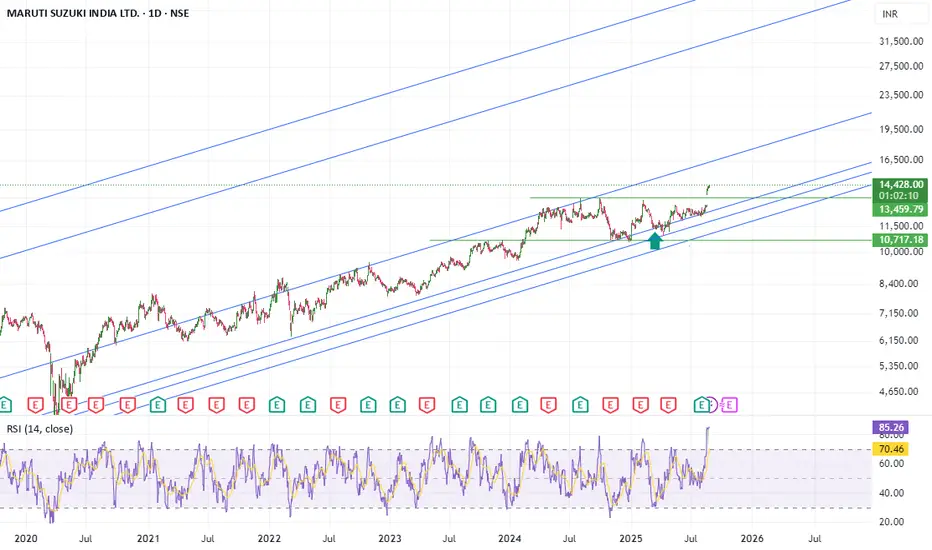932x550 pixels.
Task: Open the green earnings marker above the 2024 label
Action: point(519,406)
